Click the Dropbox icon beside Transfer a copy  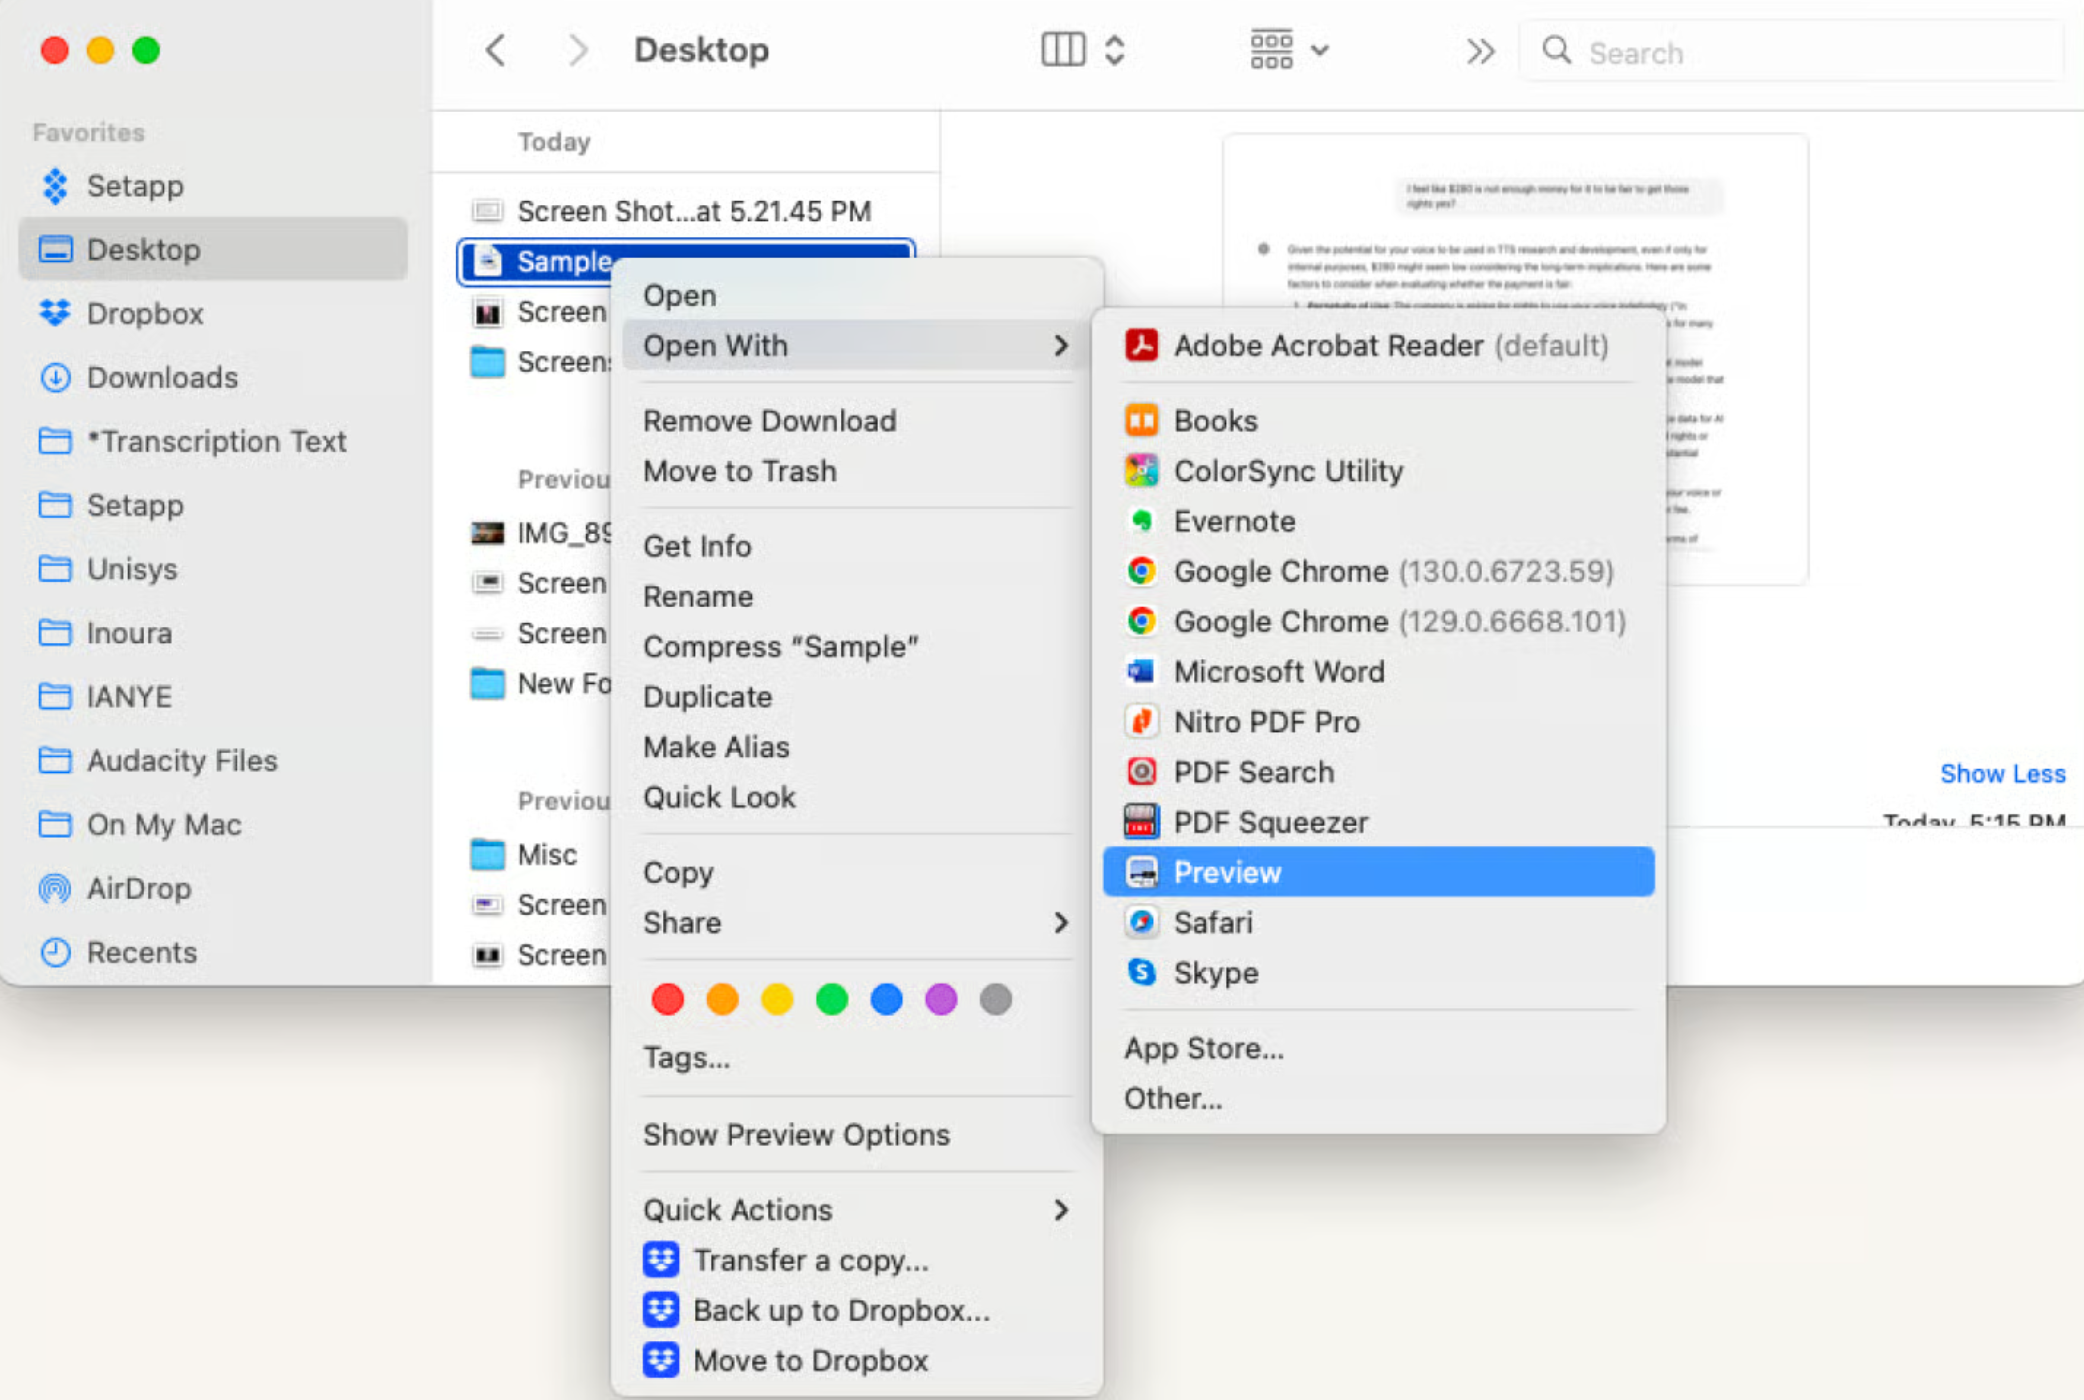point(660,1260)
